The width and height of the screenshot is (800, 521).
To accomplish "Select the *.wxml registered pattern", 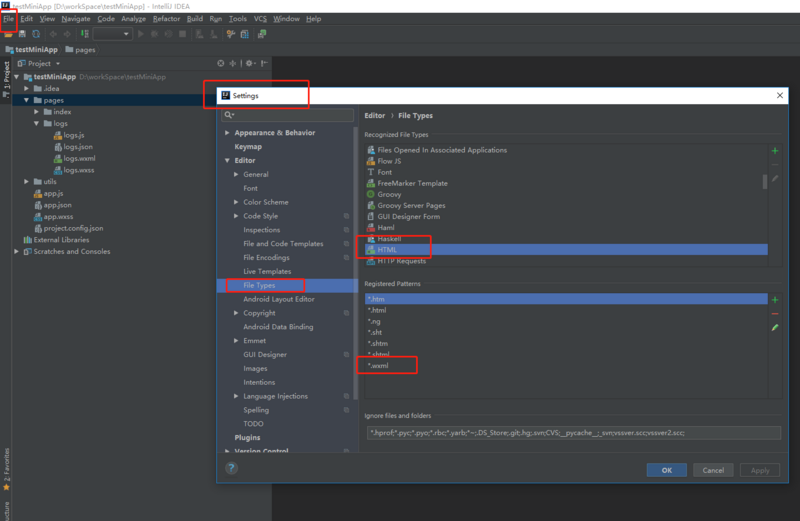I will click(x=566, y=365).
